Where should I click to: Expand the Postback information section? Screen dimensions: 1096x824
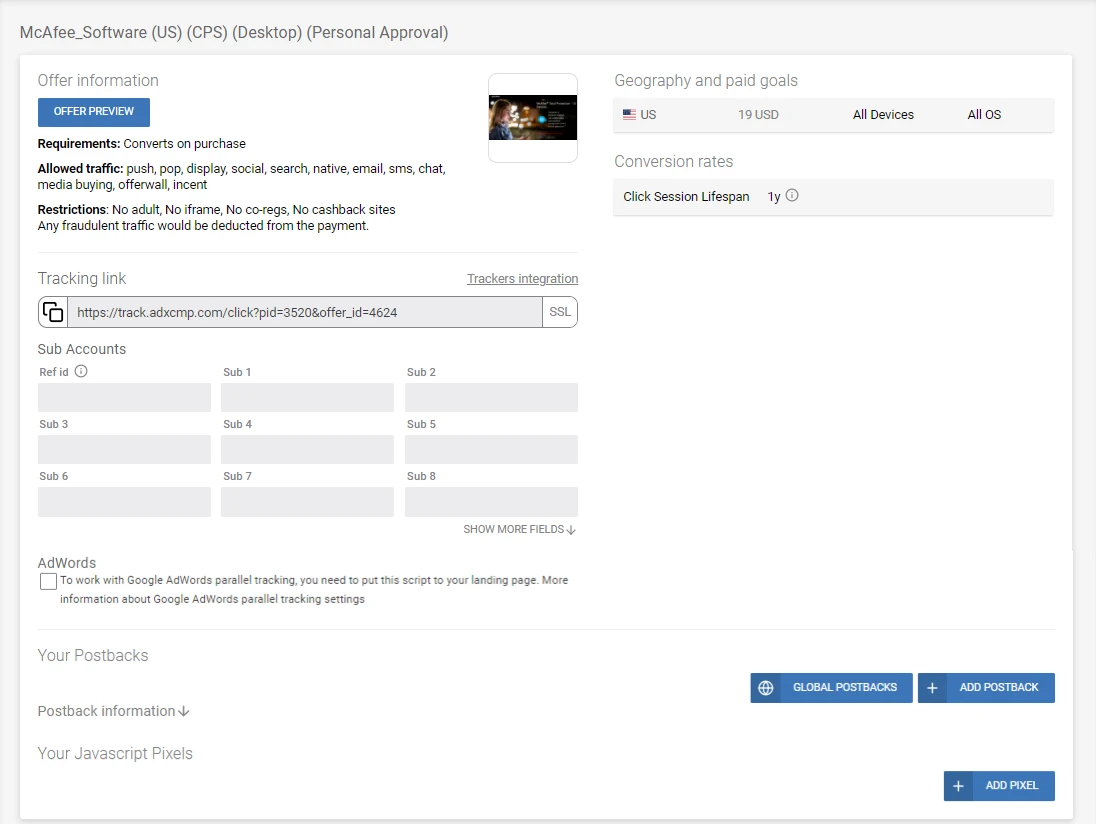(x=113, y=711)
